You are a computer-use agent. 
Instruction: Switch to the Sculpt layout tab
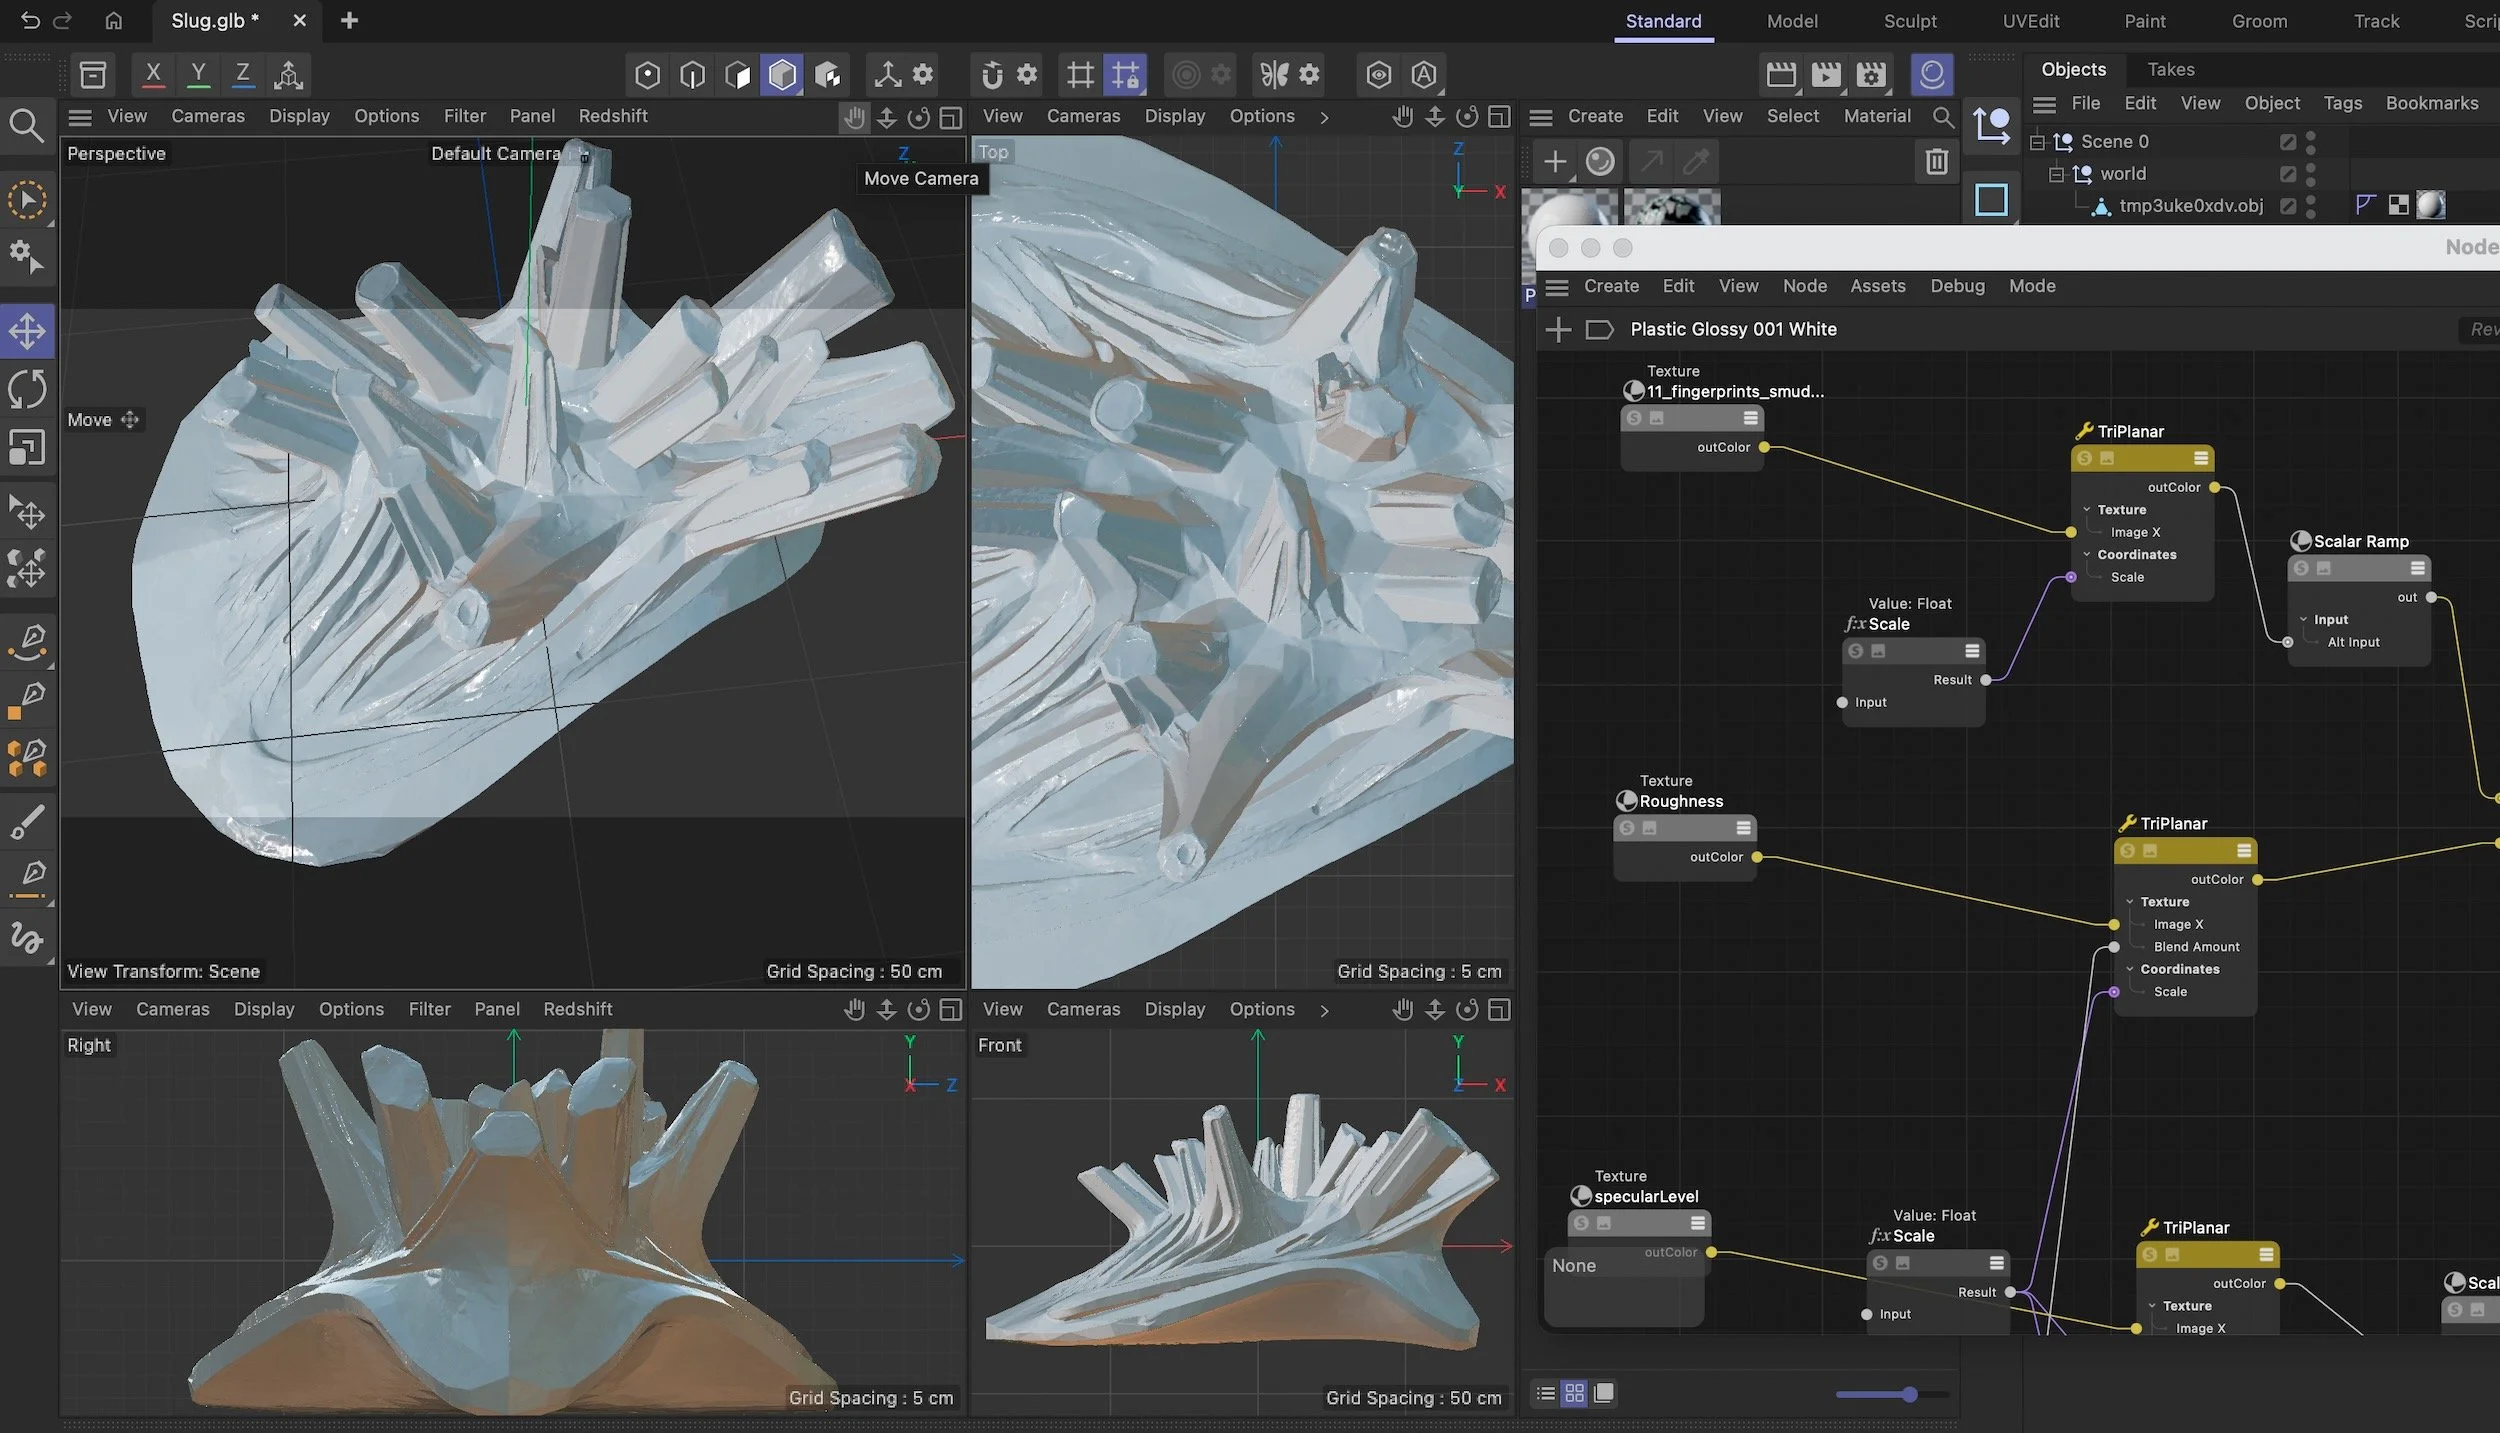(x=1909, y=21)
